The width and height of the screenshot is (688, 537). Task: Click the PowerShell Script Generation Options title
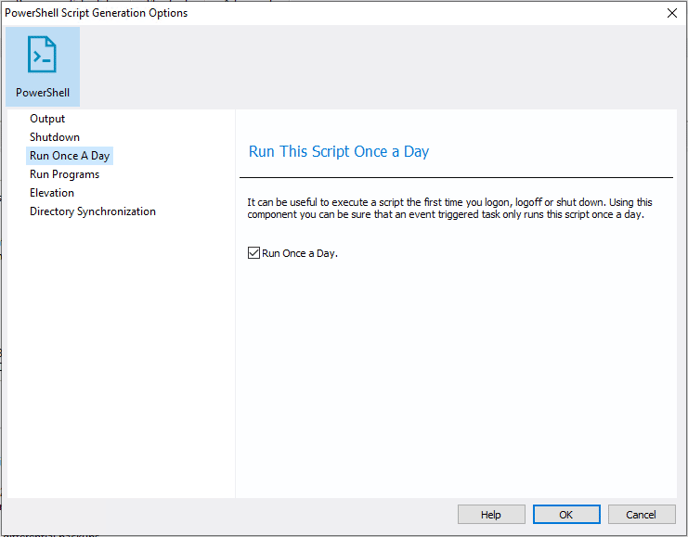click(x=96, y=13)
